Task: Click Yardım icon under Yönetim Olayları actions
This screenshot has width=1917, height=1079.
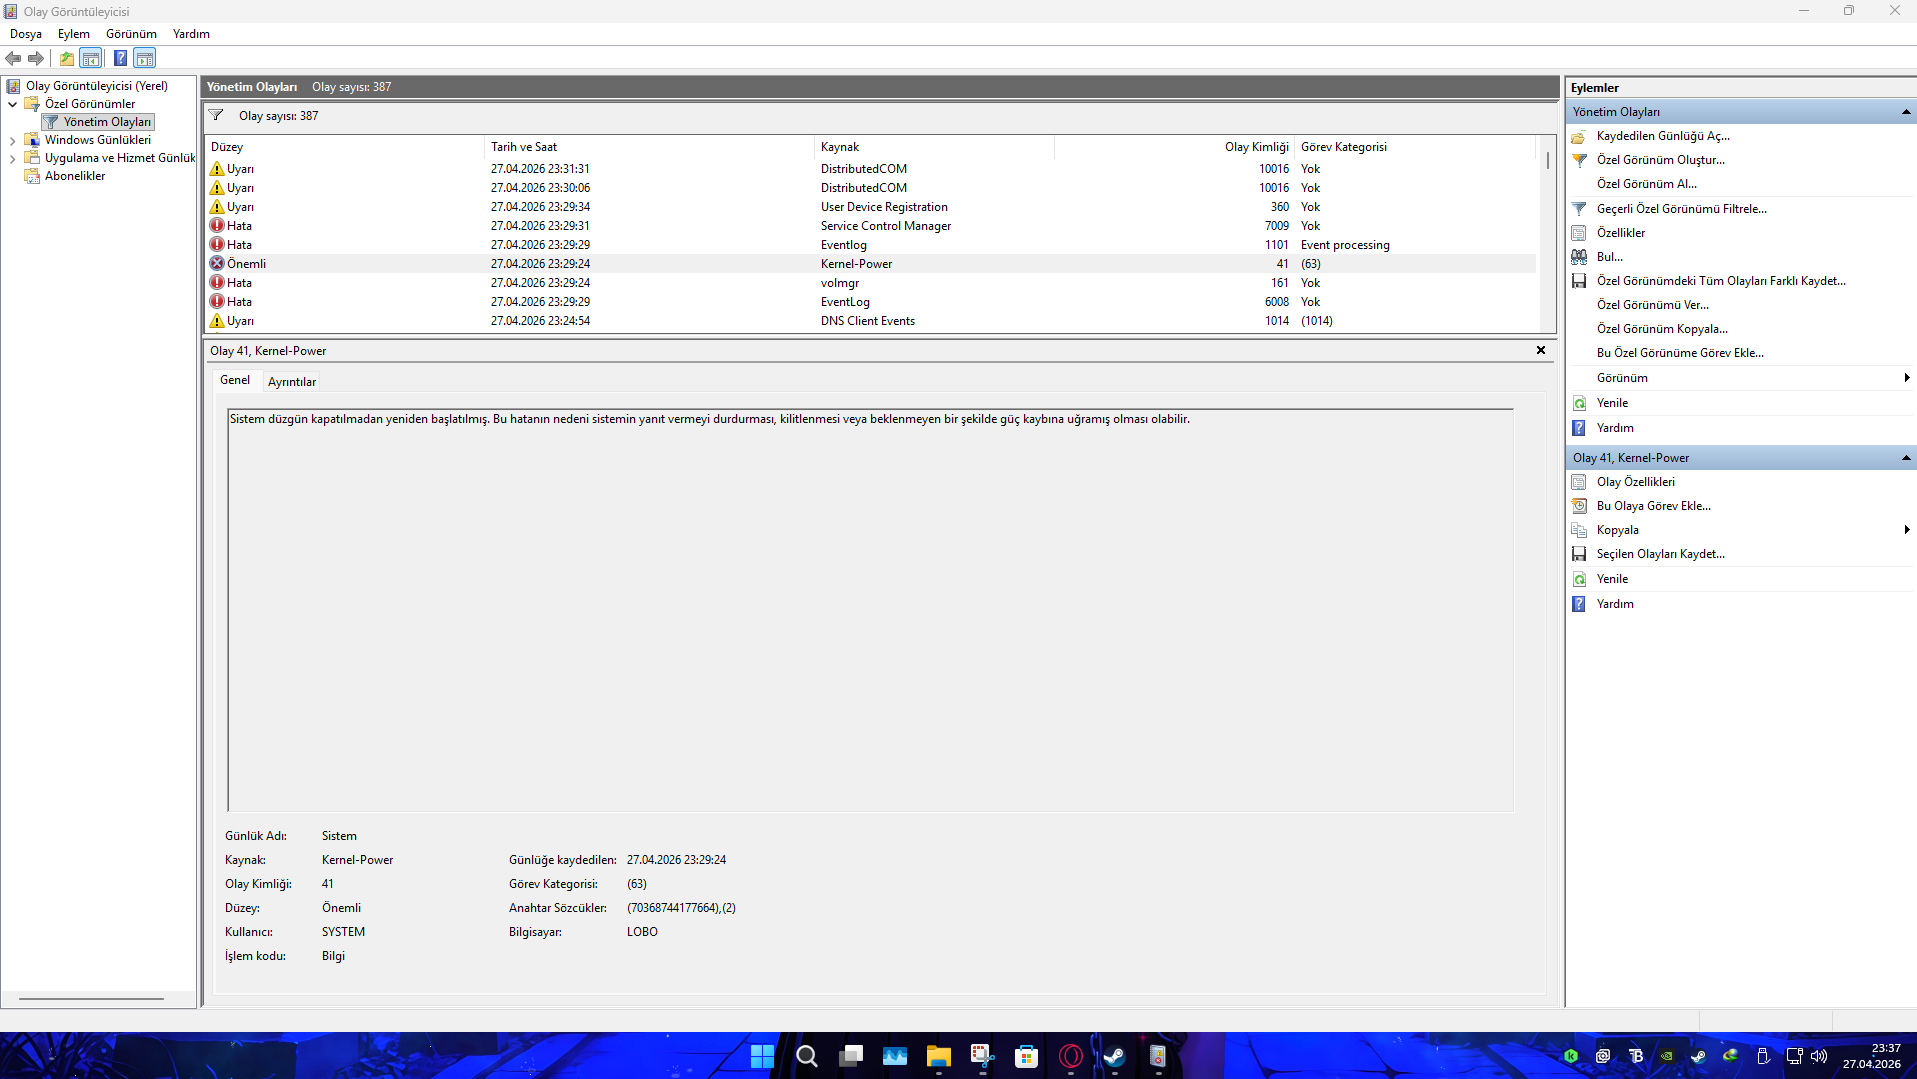Action: (x=1579, y=428)
